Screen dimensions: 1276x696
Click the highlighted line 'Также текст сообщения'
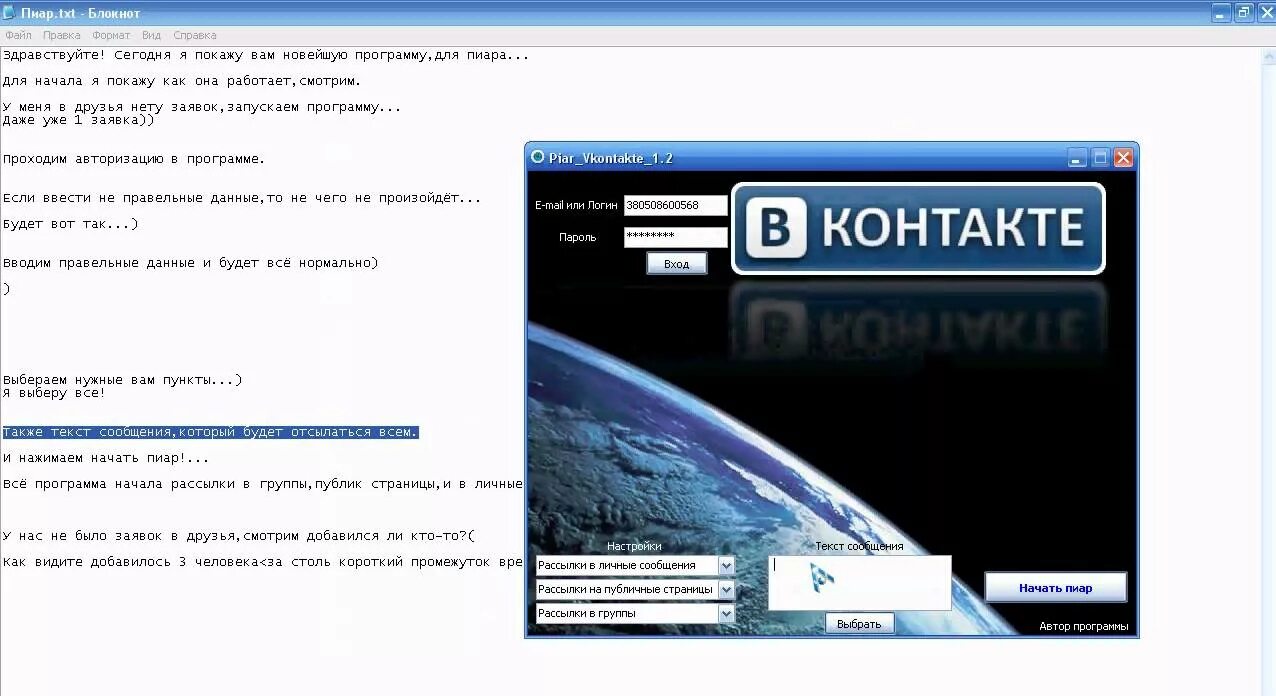click(x=210, y=432)
